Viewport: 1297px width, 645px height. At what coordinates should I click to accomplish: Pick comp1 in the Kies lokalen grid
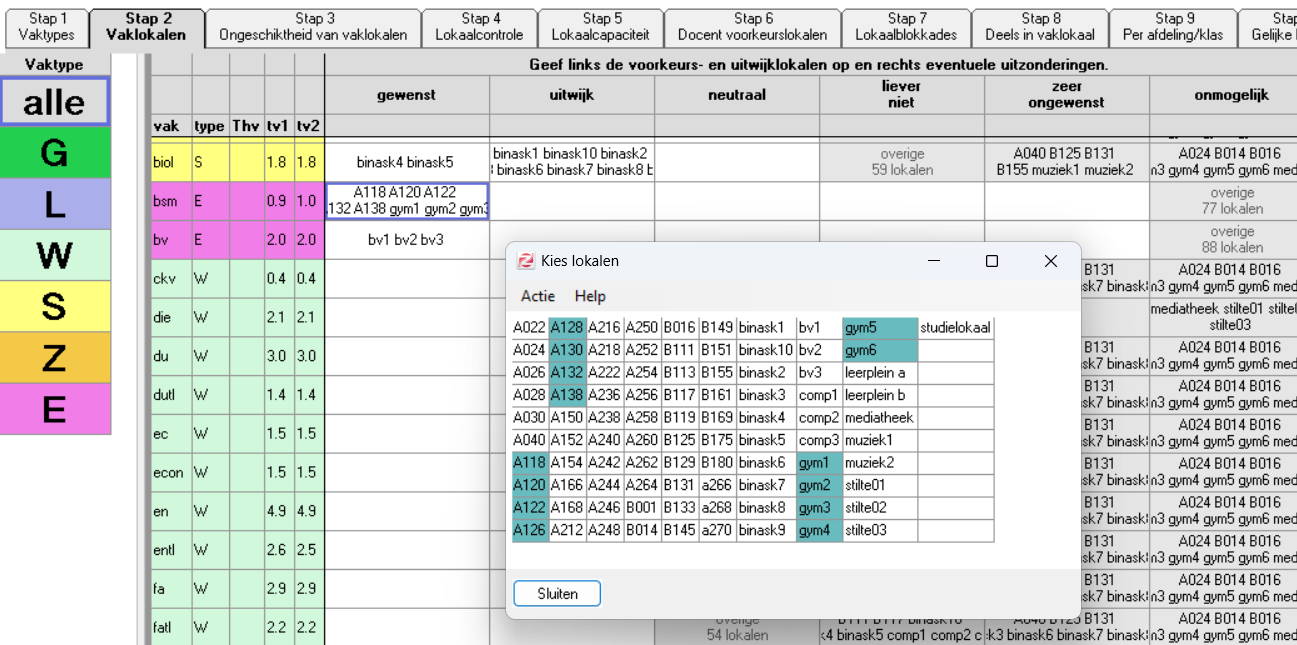(819, 395)
